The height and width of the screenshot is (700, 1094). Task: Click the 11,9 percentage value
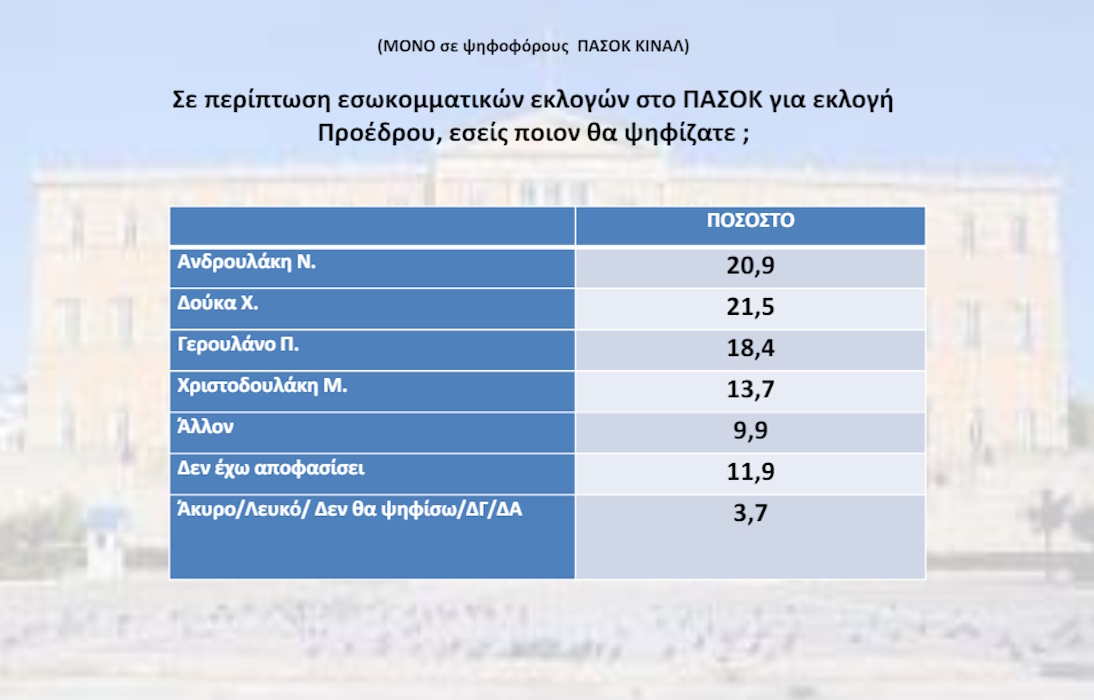click(750, 471)
